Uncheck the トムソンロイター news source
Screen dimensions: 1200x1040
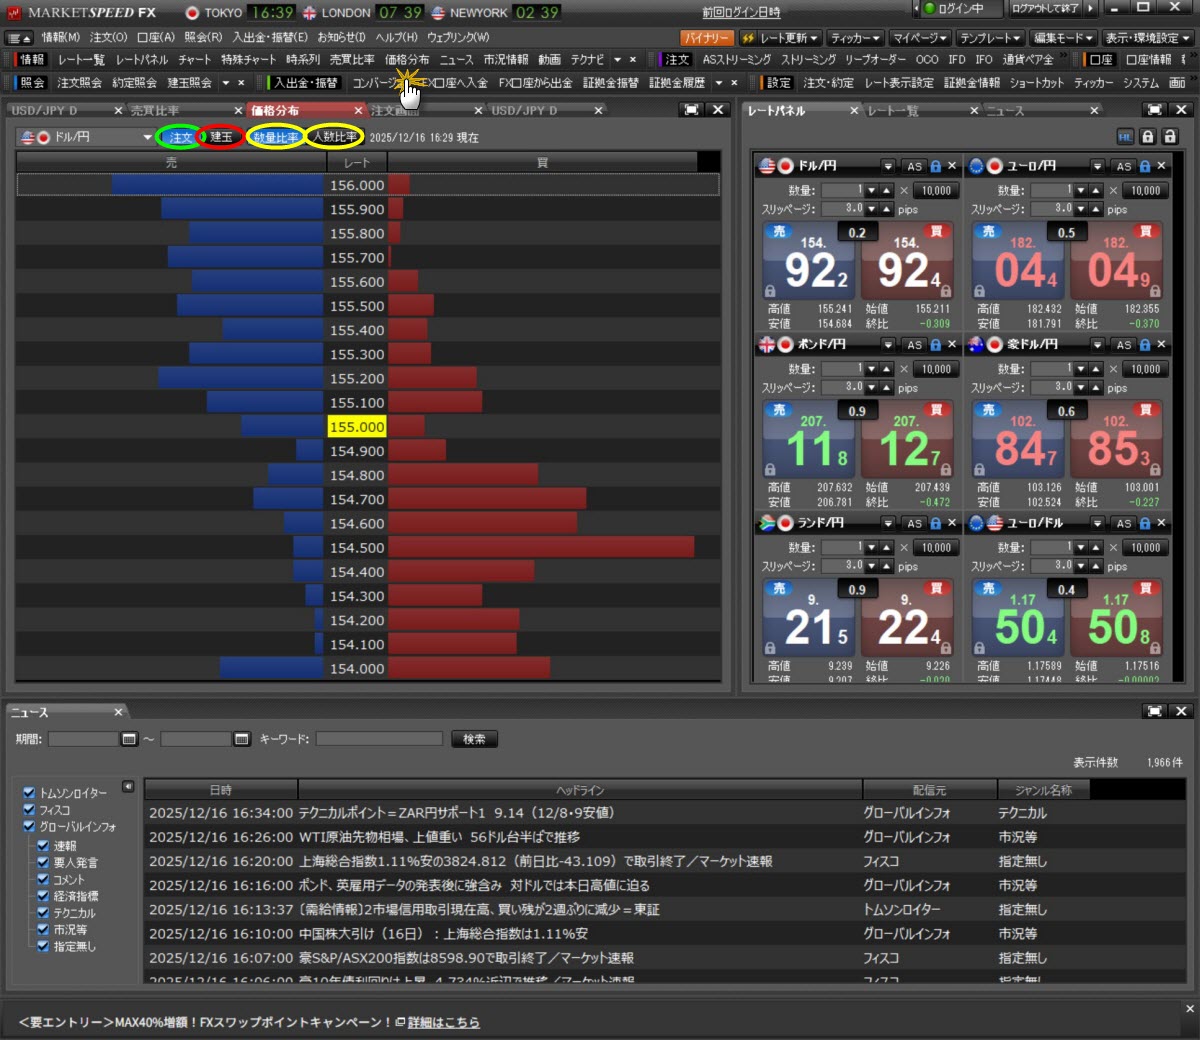(29, 792)
